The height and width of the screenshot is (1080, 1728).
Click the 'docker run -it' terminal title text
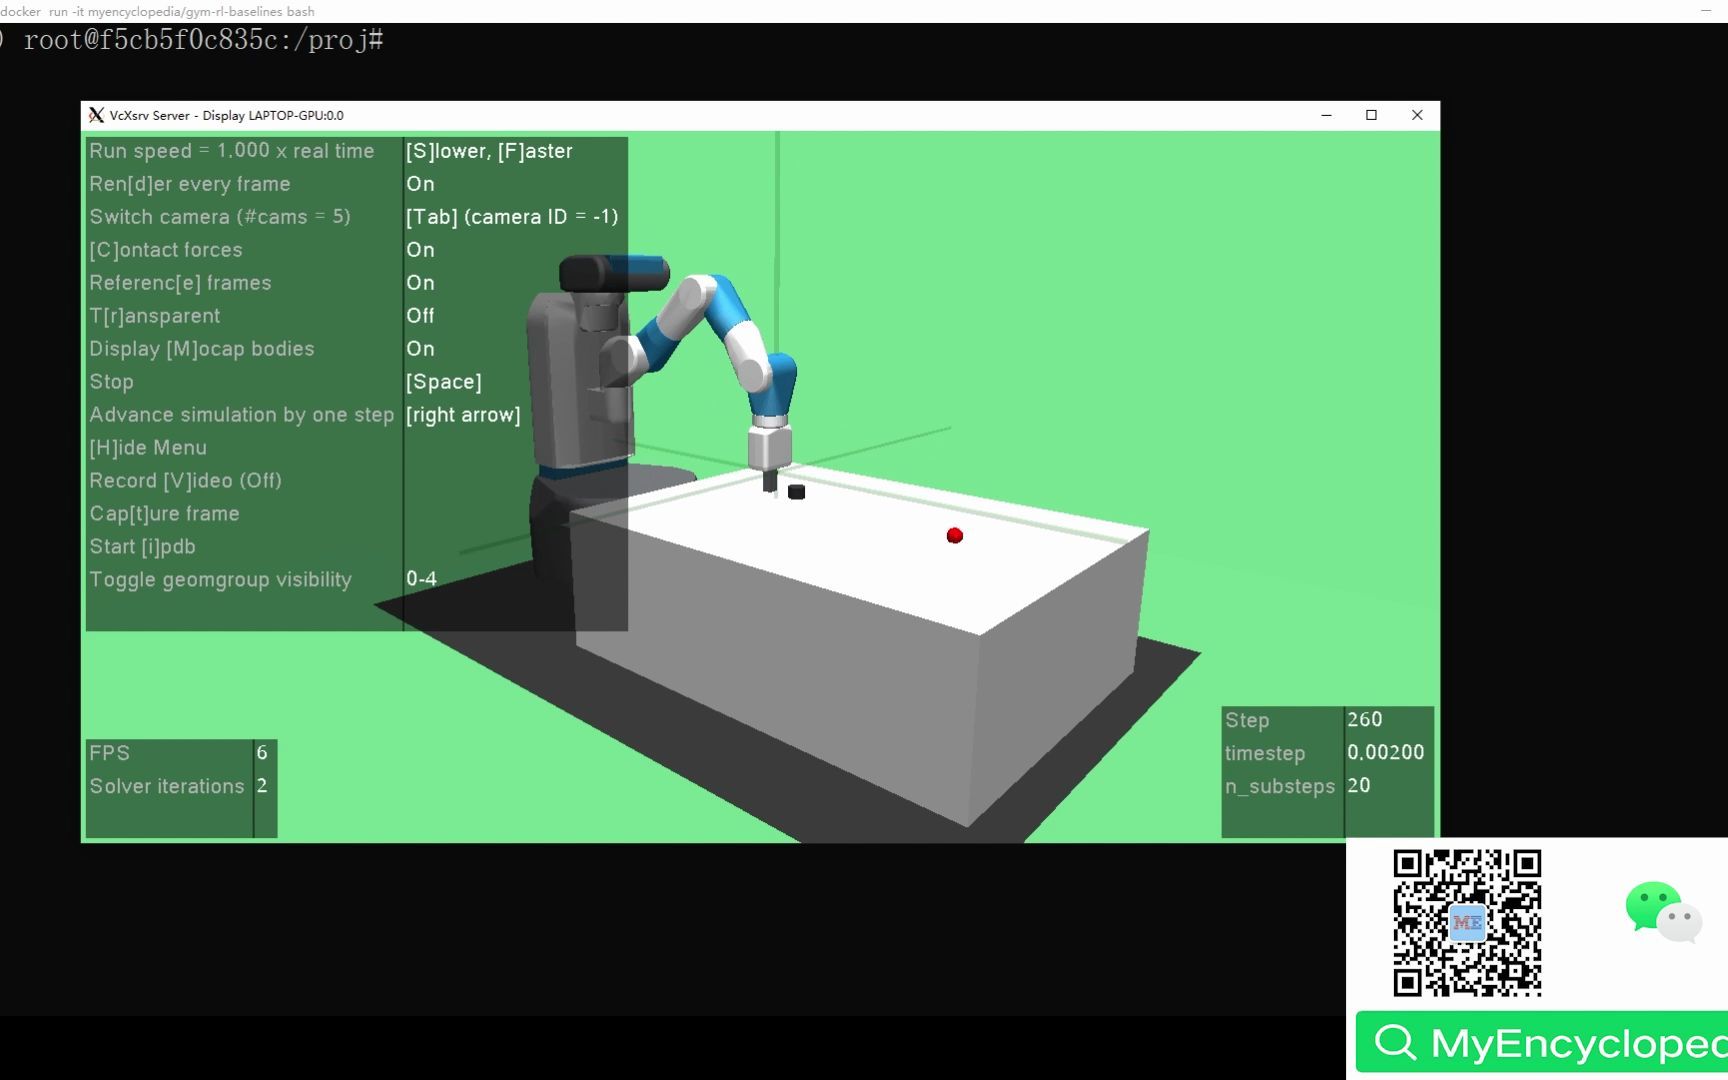tap(157, 11)
